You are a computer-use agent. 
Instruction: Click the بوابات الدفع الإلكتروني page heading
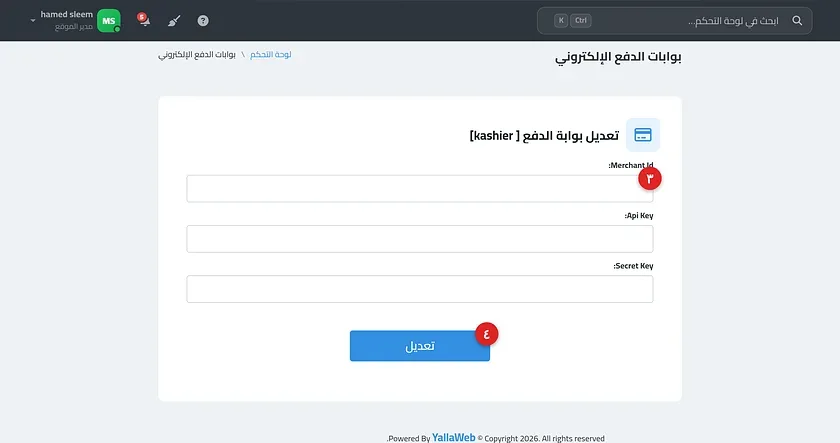click(618, 57)
